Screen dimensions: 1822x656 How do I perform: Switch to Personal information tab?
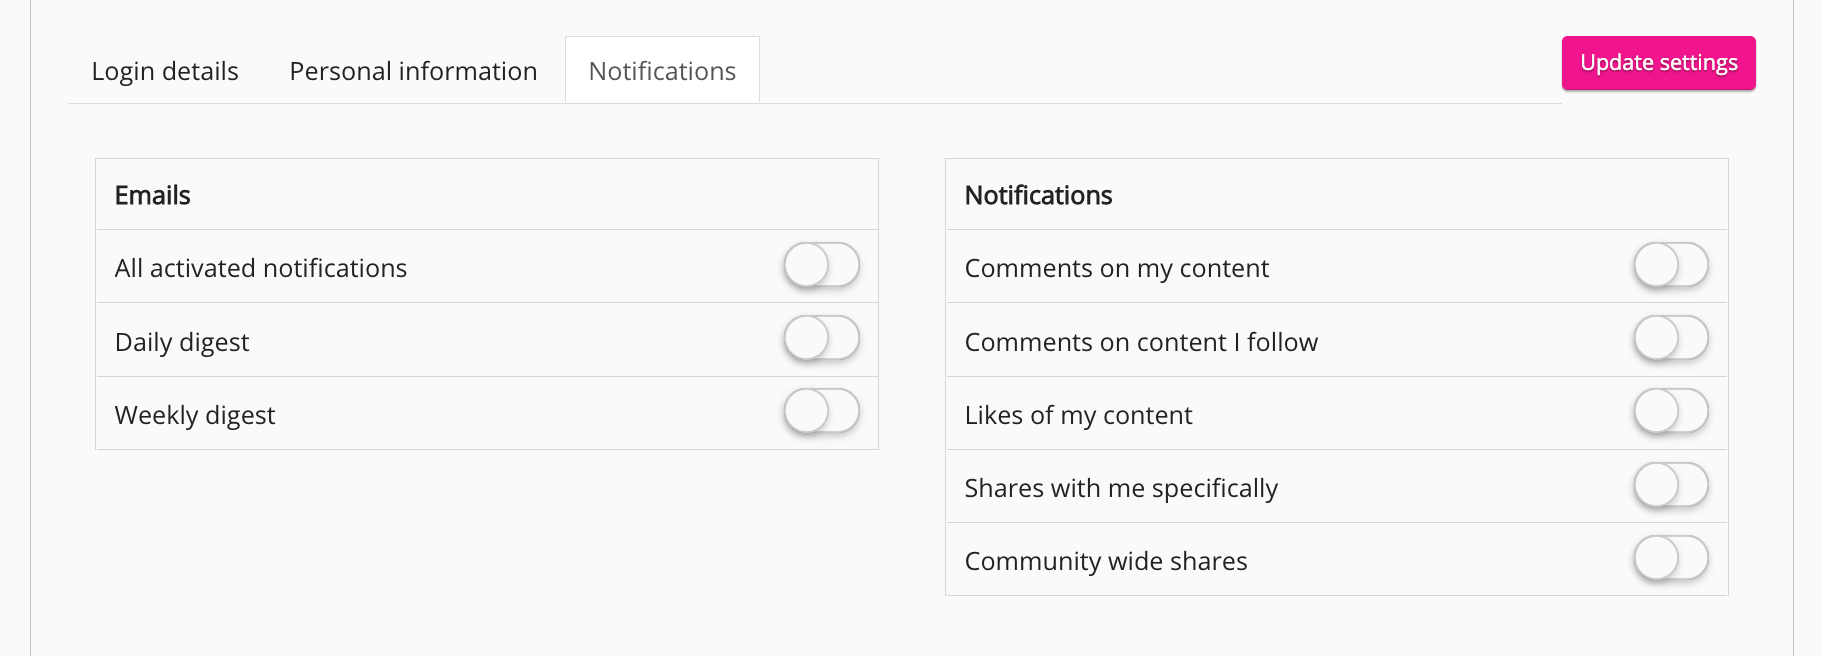pos(413,71)
